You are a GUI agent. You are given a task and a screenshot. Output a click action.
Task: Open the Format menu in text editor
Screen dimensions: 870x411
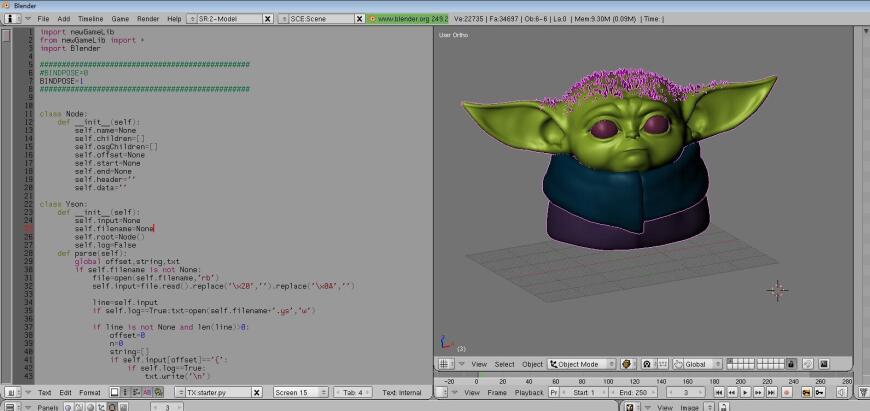tap(90, 393)
